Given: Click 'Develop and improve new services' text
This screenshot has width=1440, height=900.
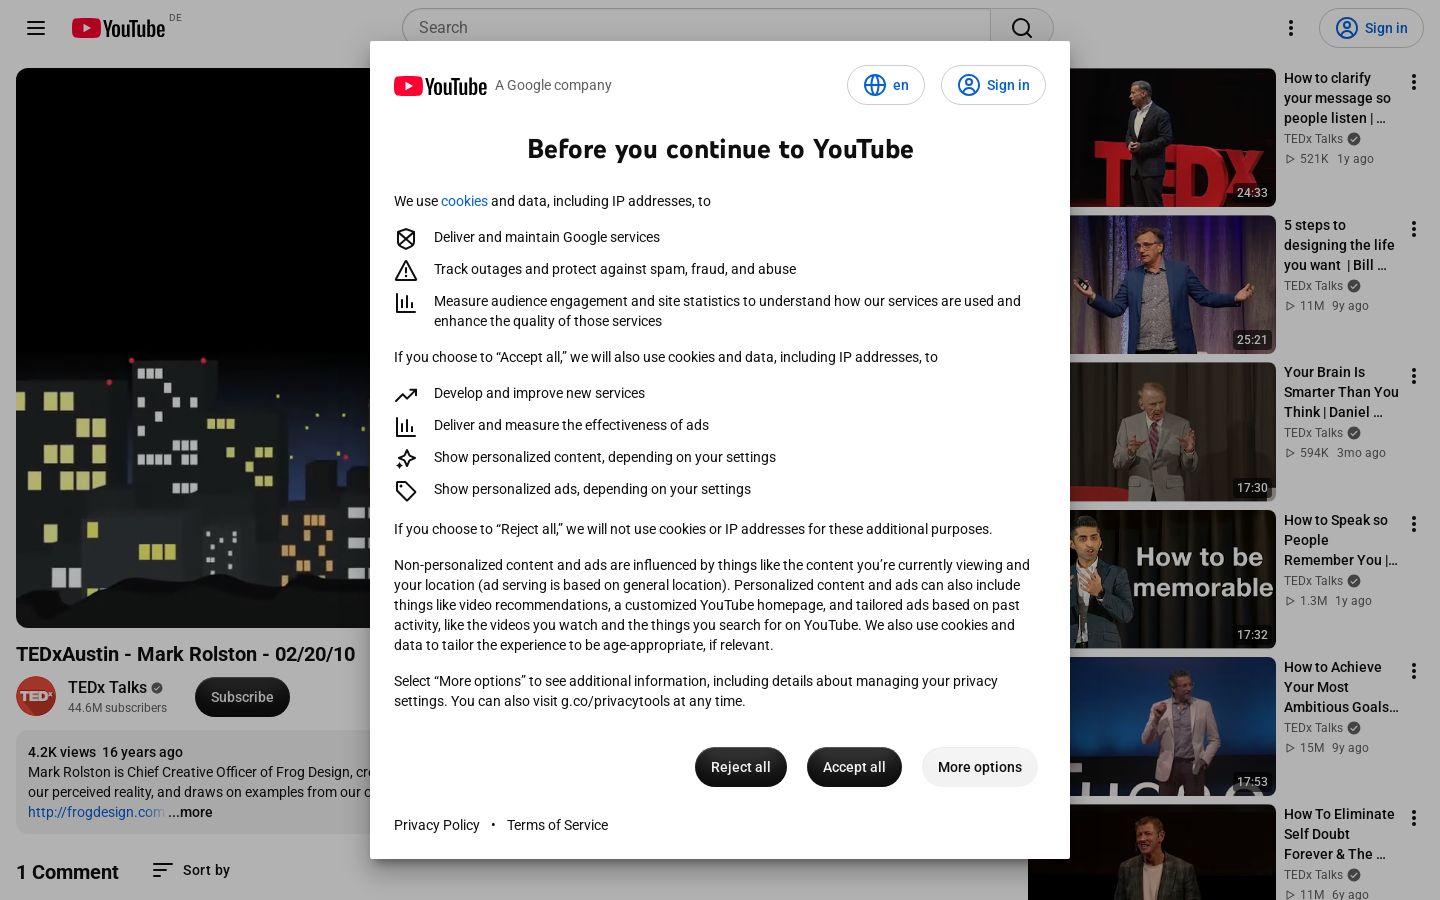Looking at the screenshot, I should point(539,393).
